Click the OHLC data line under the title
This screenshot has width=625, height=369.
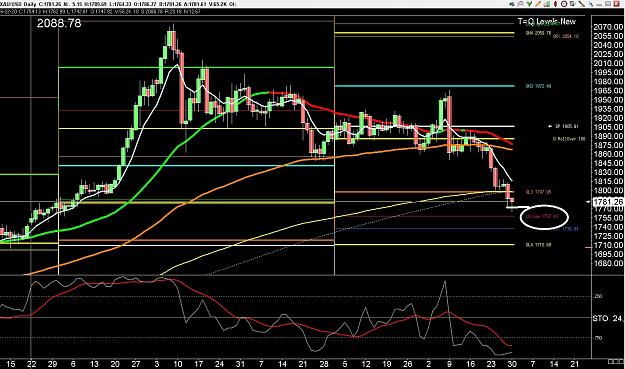[100, 12]
